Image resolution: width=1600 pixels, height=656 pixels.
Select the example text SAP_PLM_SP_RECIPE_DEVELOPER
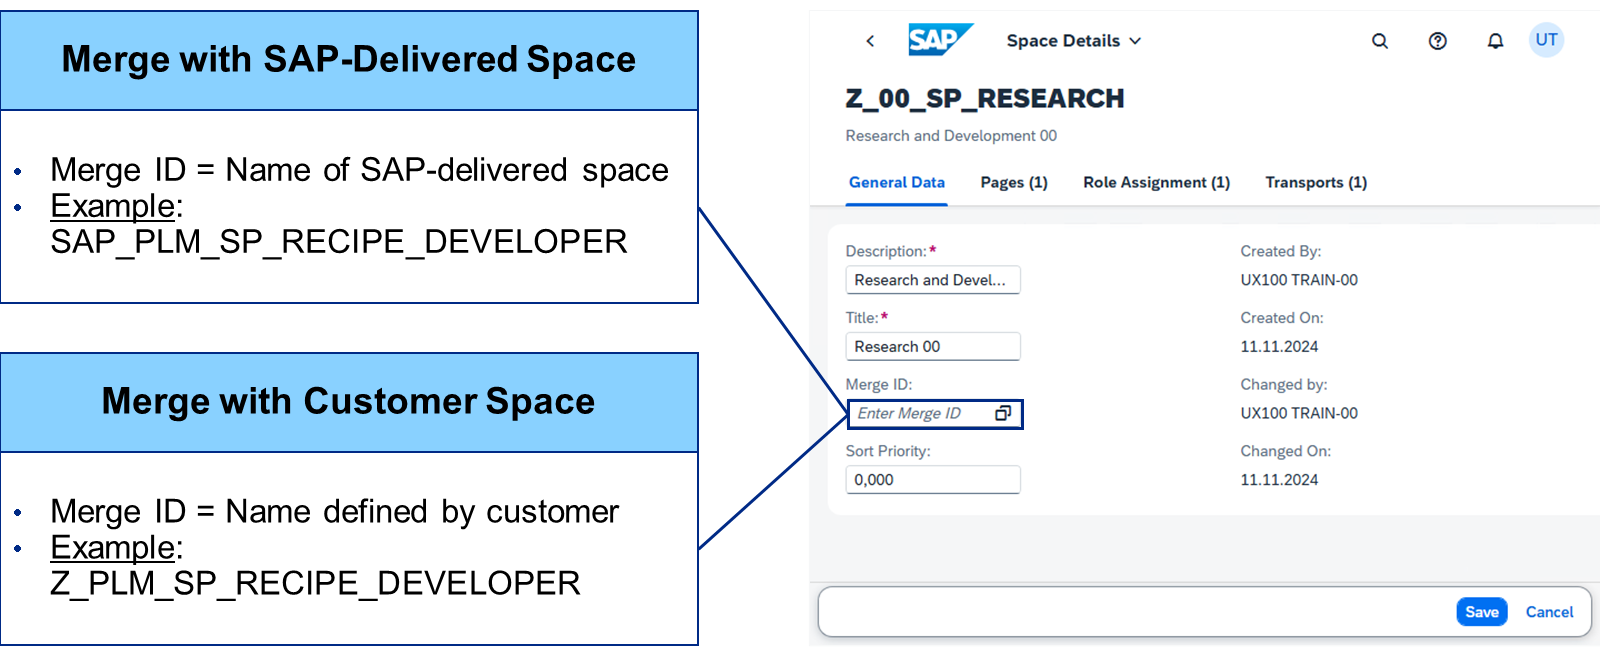[339, 242]
